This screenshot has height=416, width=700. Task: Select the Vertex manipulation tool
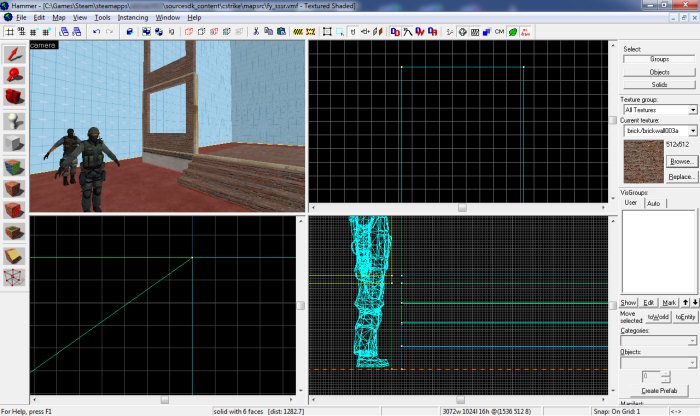(14, 277)
